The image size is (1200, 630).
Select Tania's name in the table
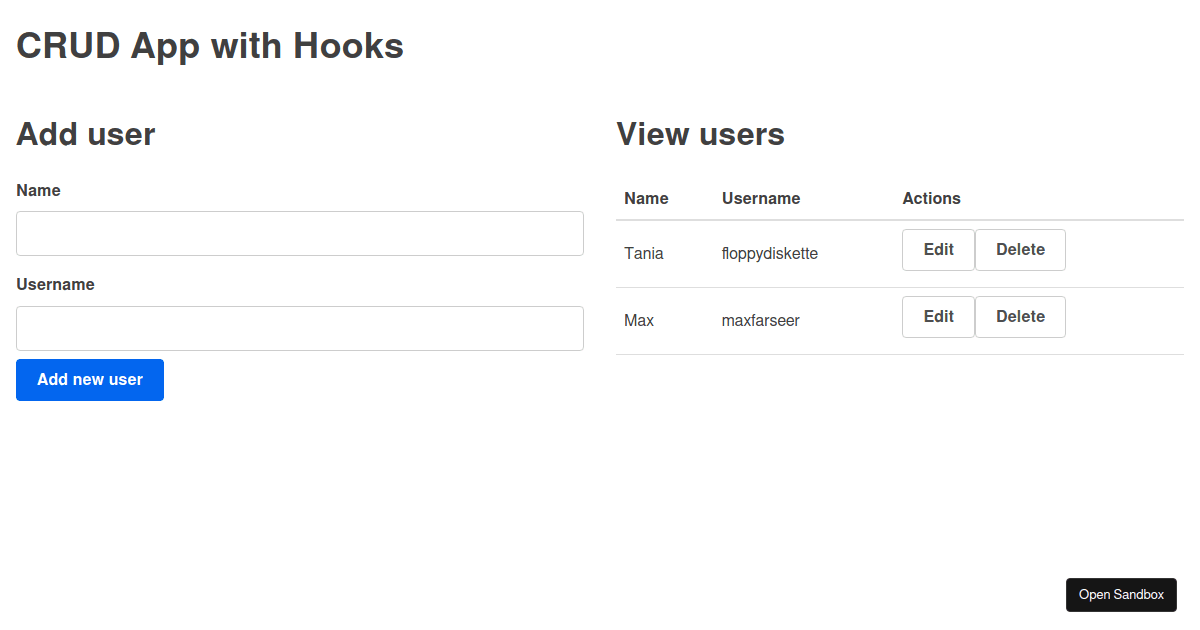643,253
